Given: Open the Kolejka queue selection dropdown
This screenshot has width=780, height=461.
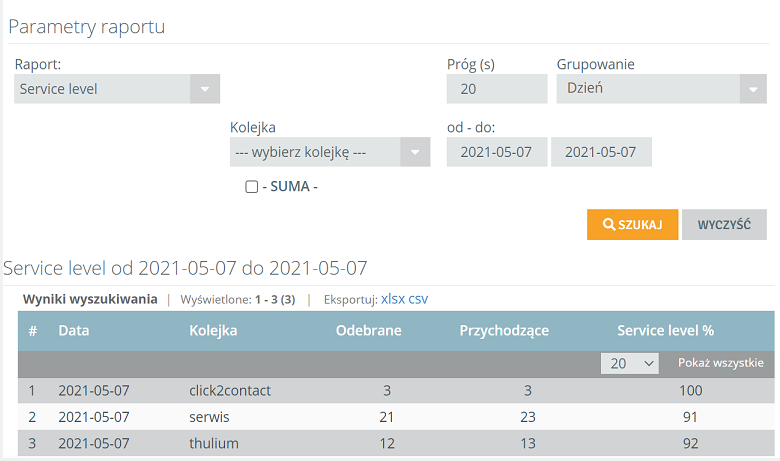Looking at the screenshot, I should 330,152.
